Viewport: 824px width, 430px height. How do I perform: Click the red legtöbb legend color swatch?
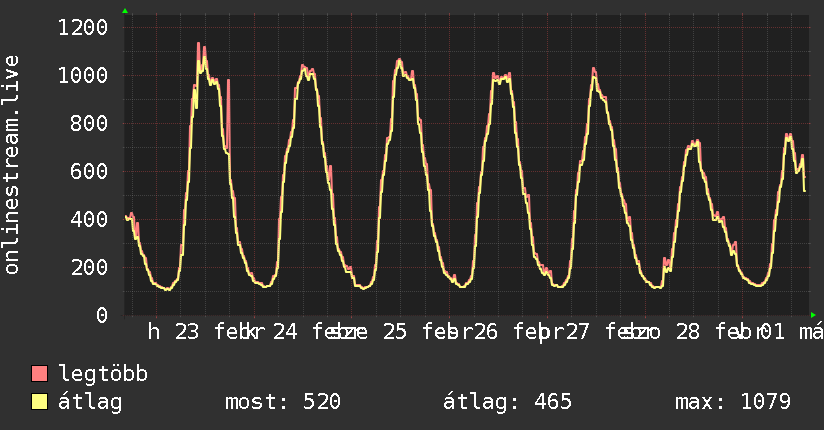[40, 375]
